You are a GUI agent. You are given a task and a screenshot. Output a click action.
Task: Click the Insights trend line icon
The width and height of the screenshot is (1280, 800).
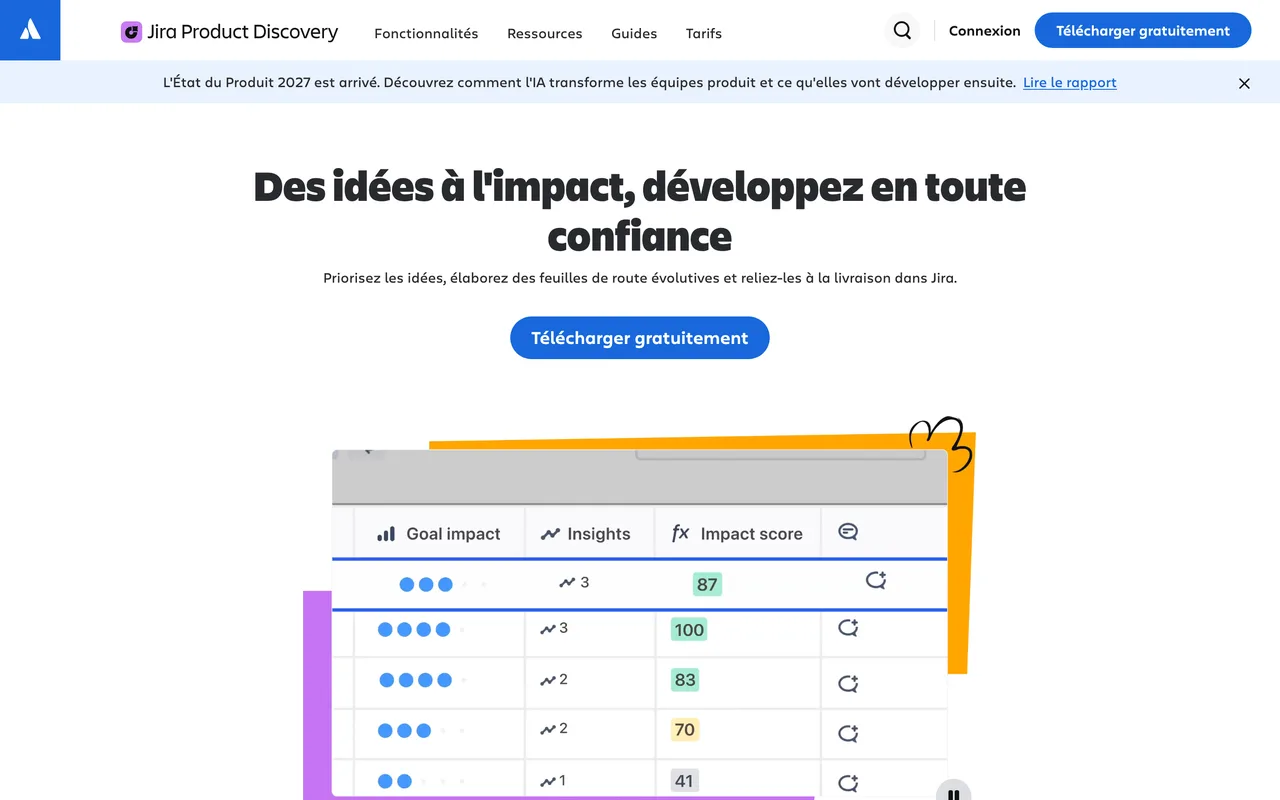(x=550, y=534)
